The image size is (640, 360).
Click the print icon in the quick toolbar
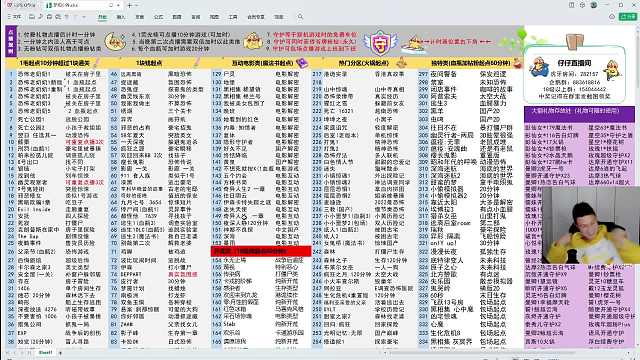49,17
